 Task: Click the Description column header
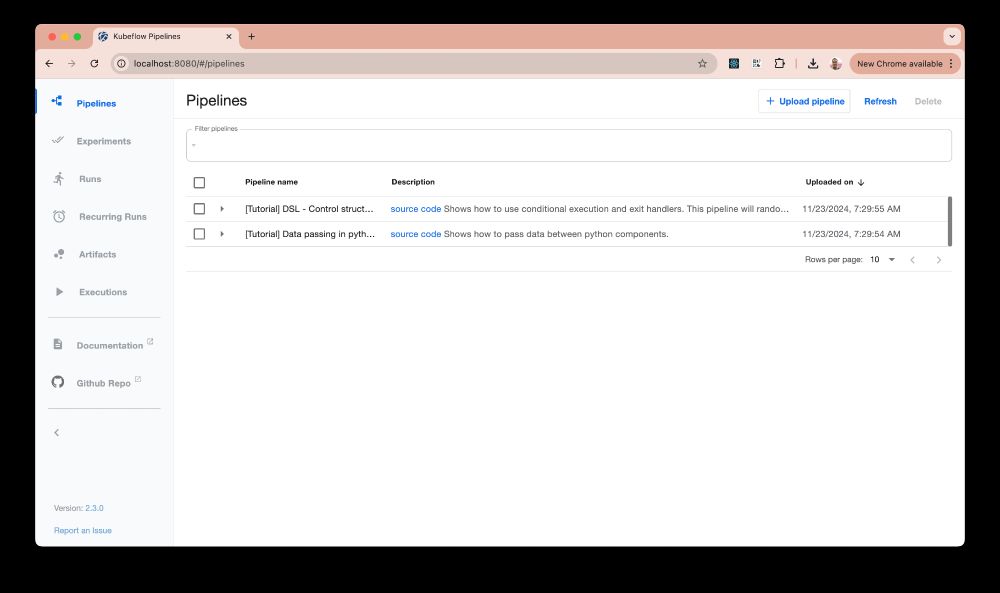point(413,182)
